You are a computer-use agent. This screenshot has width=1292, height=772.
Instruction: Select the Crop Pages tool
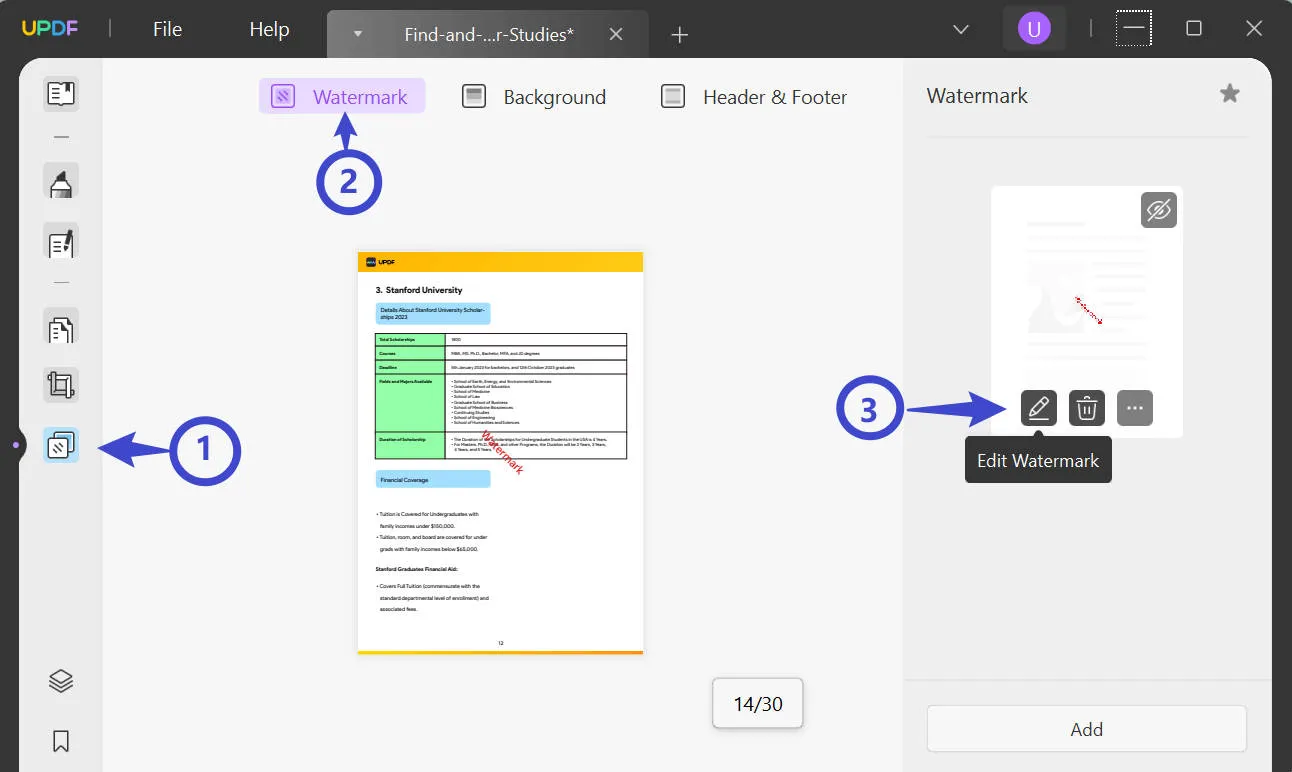coord(60,385)
